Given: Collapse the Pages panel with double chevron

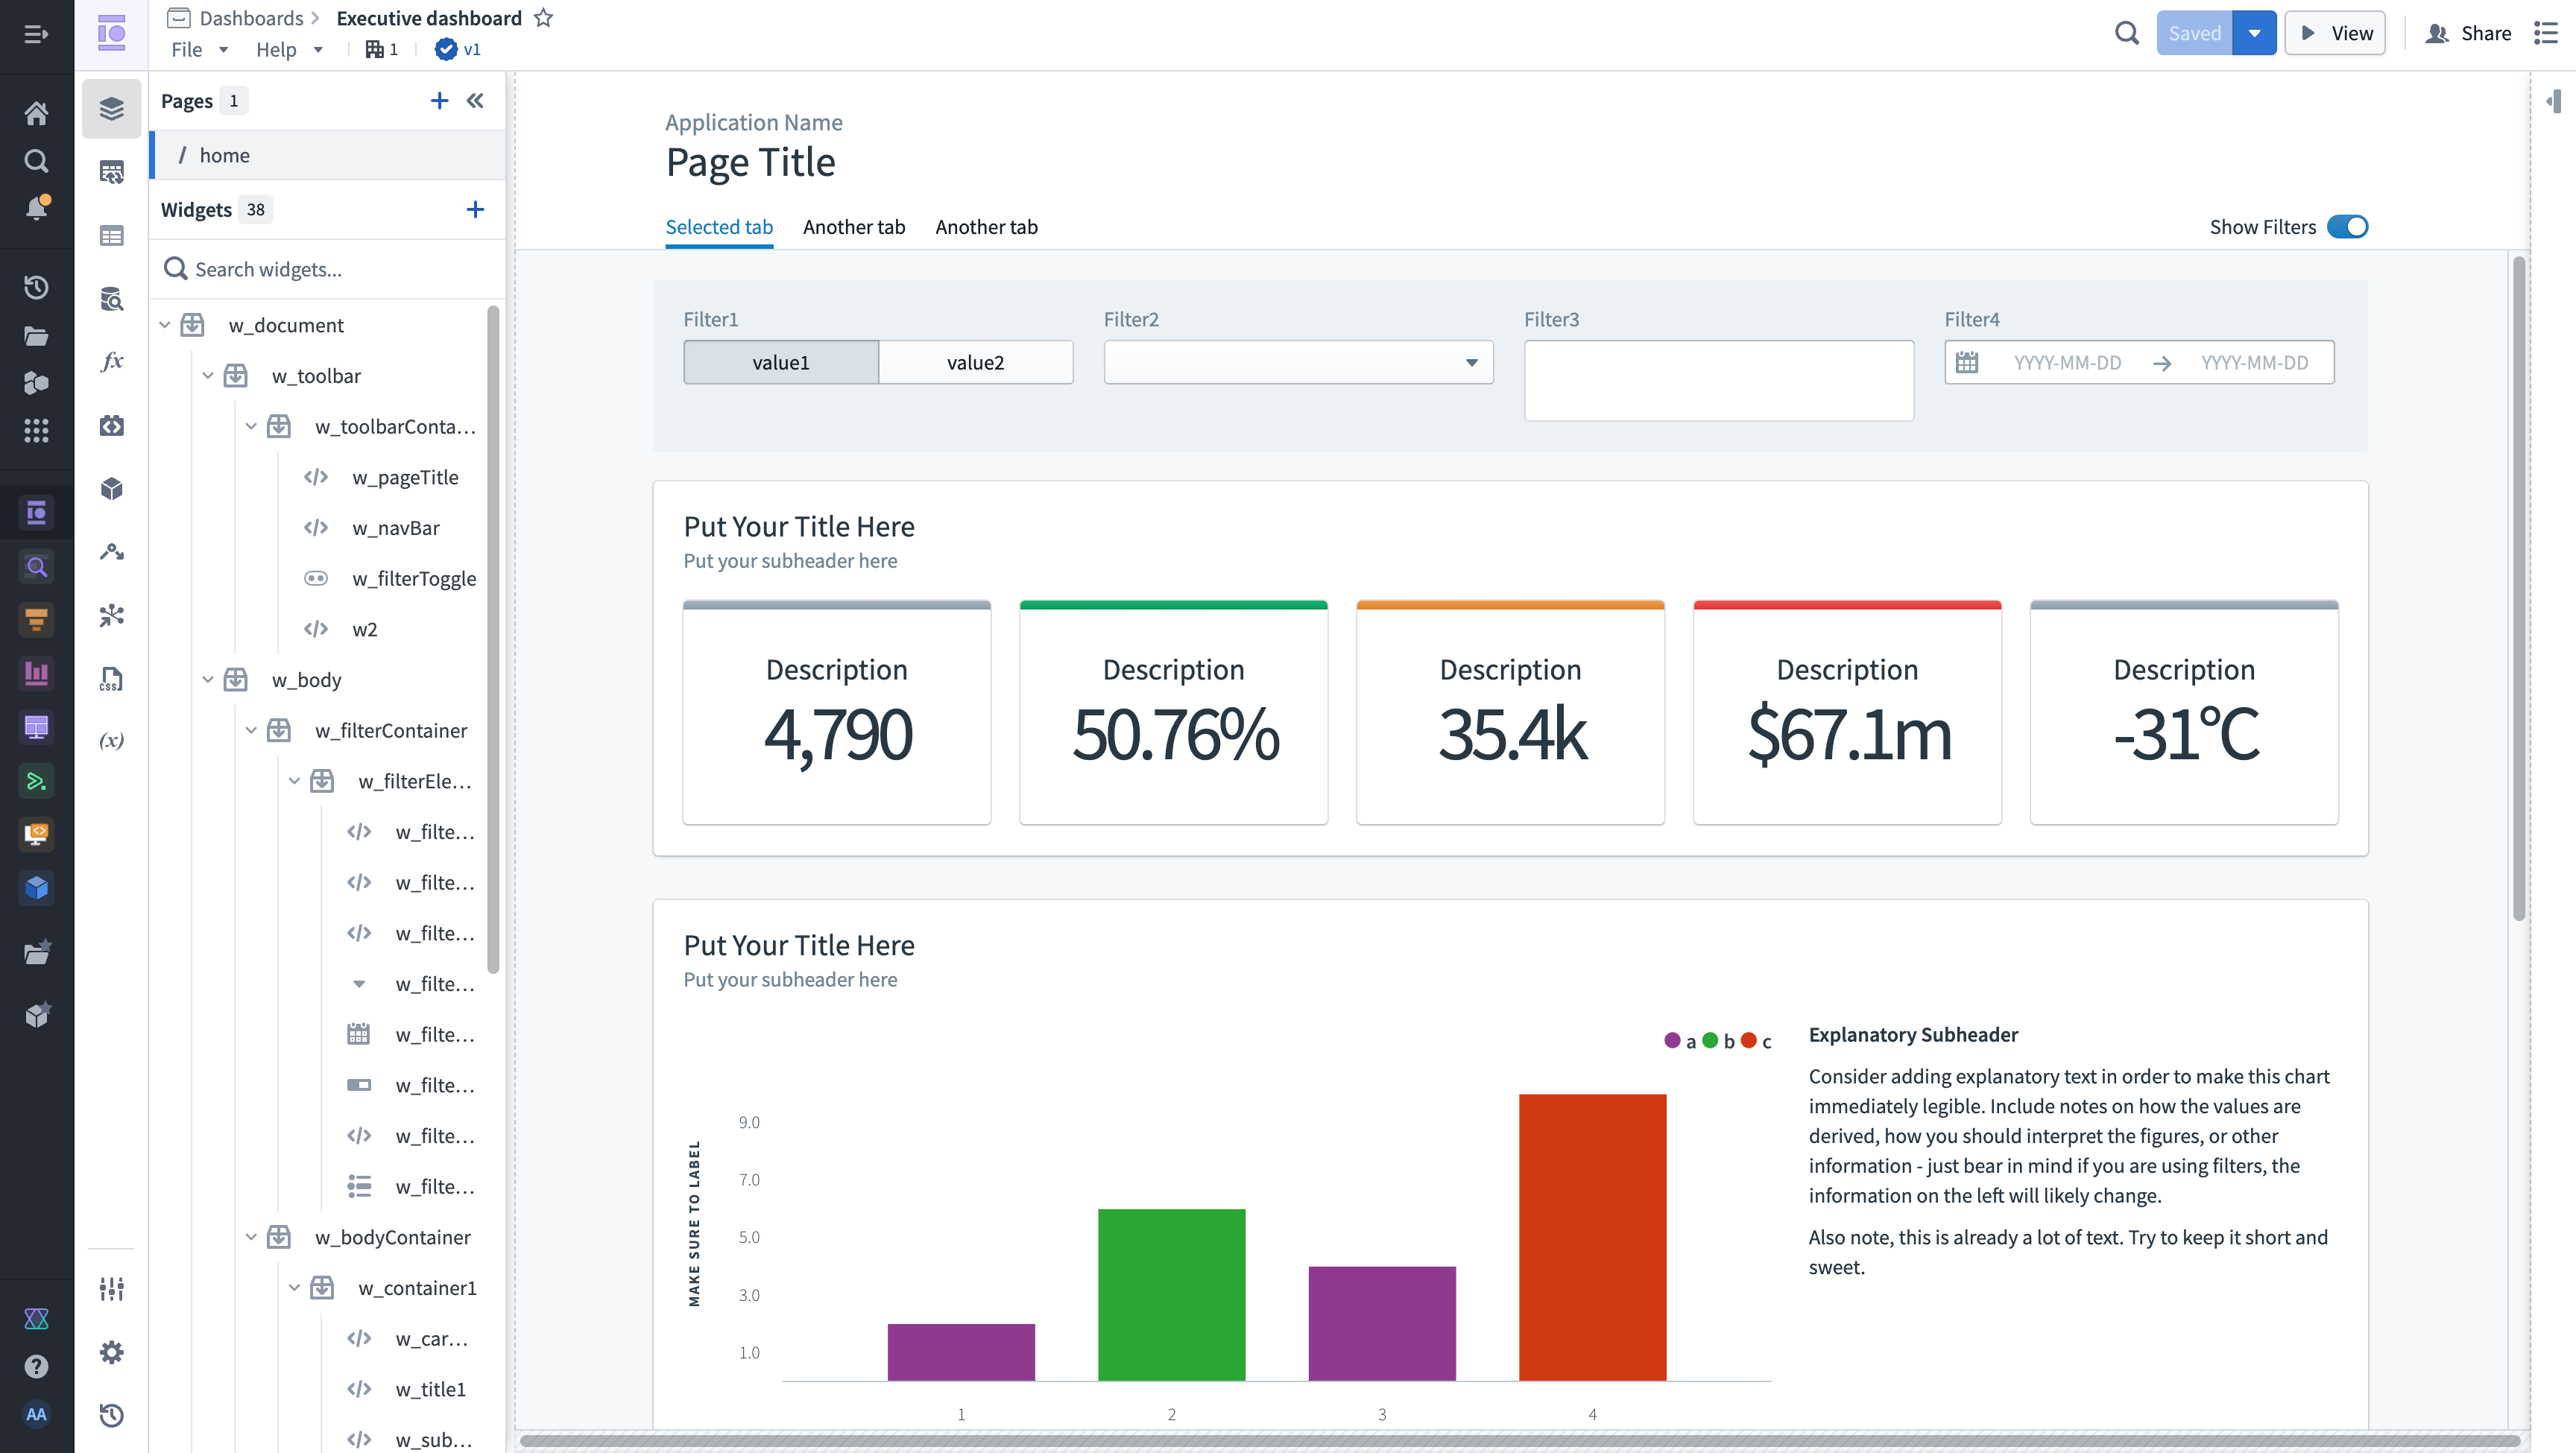Looking at the screenshot, I should 475,101.
